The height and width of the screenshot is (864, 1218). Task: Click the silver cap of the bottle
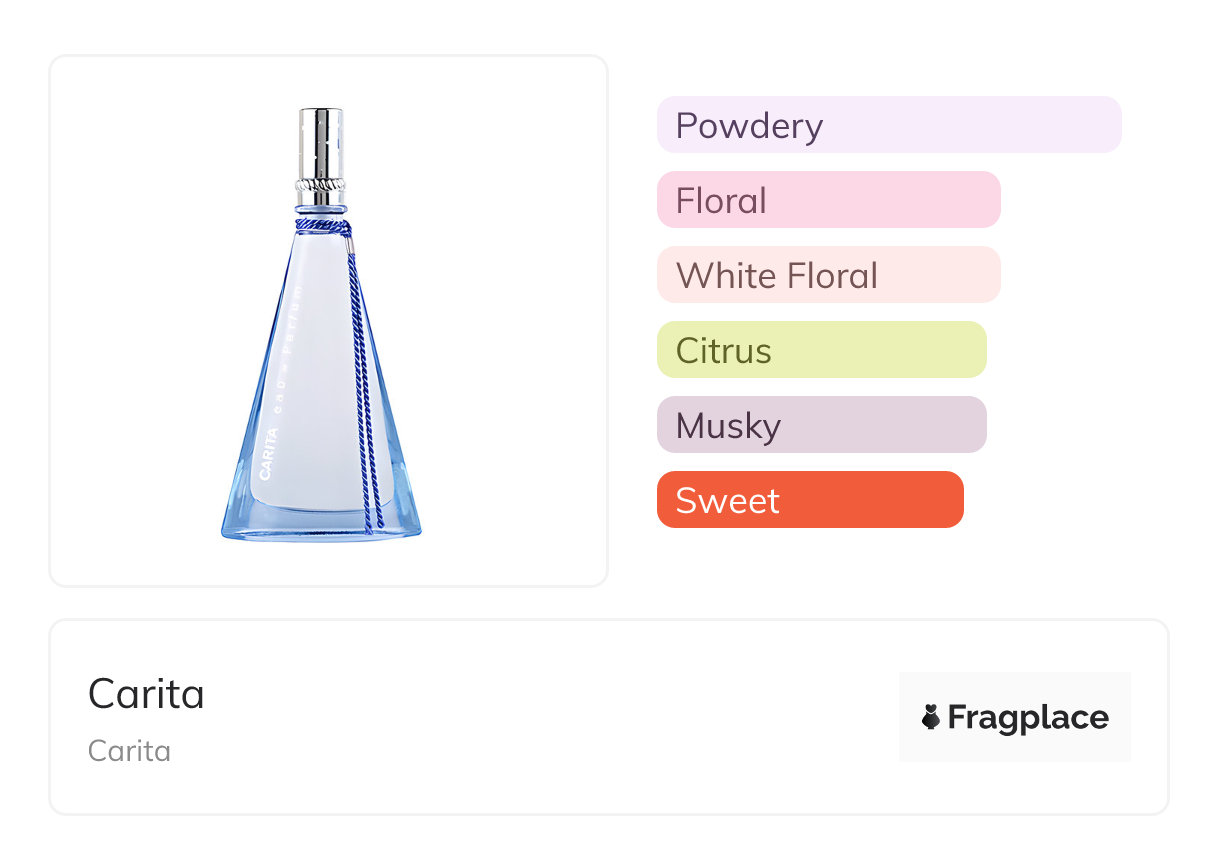click(321, 140)
